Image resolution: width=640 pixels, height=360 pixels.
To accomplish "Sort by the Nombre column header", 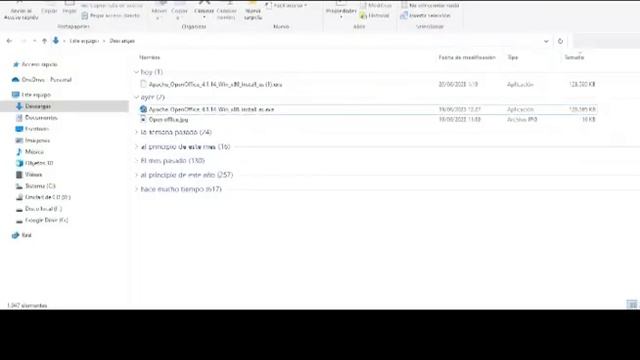I will pyautogui.click(x=149, y=58).
